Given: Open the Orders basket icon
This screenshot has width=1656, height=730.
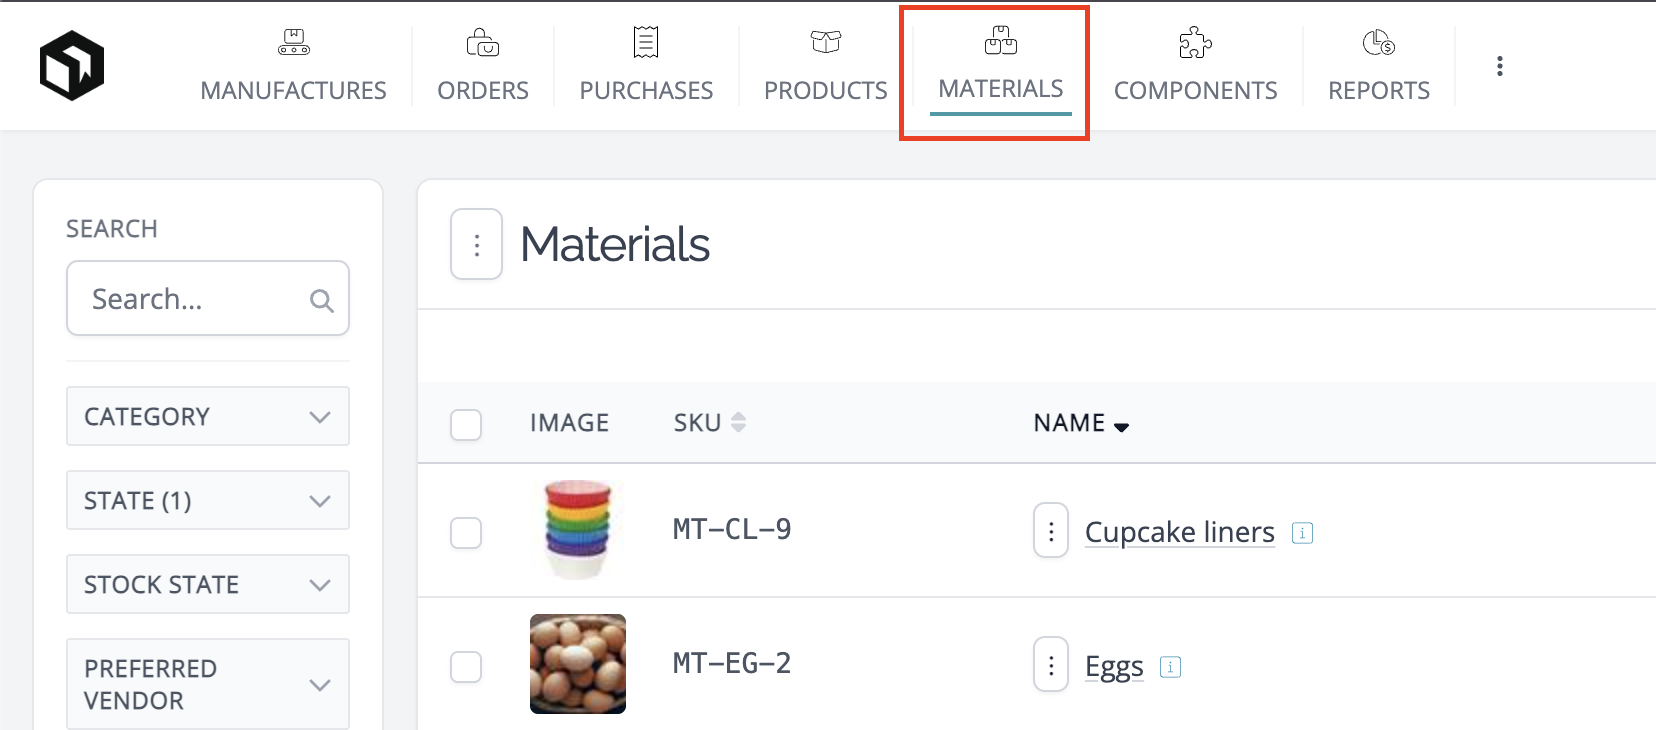Looking at the screenshot, I should 483,42.
